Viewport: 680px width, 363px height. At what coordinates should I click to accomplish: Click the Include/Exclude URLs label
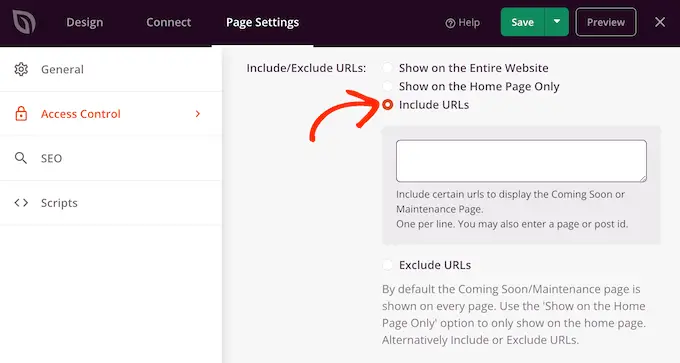[x=306, y=68]
